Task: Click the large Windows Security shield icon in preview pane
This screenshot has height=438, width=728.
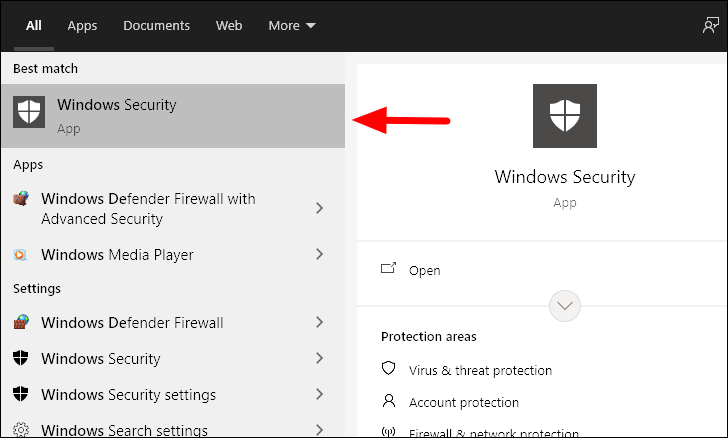Action: pyautogui.click(x=565, y=116)
